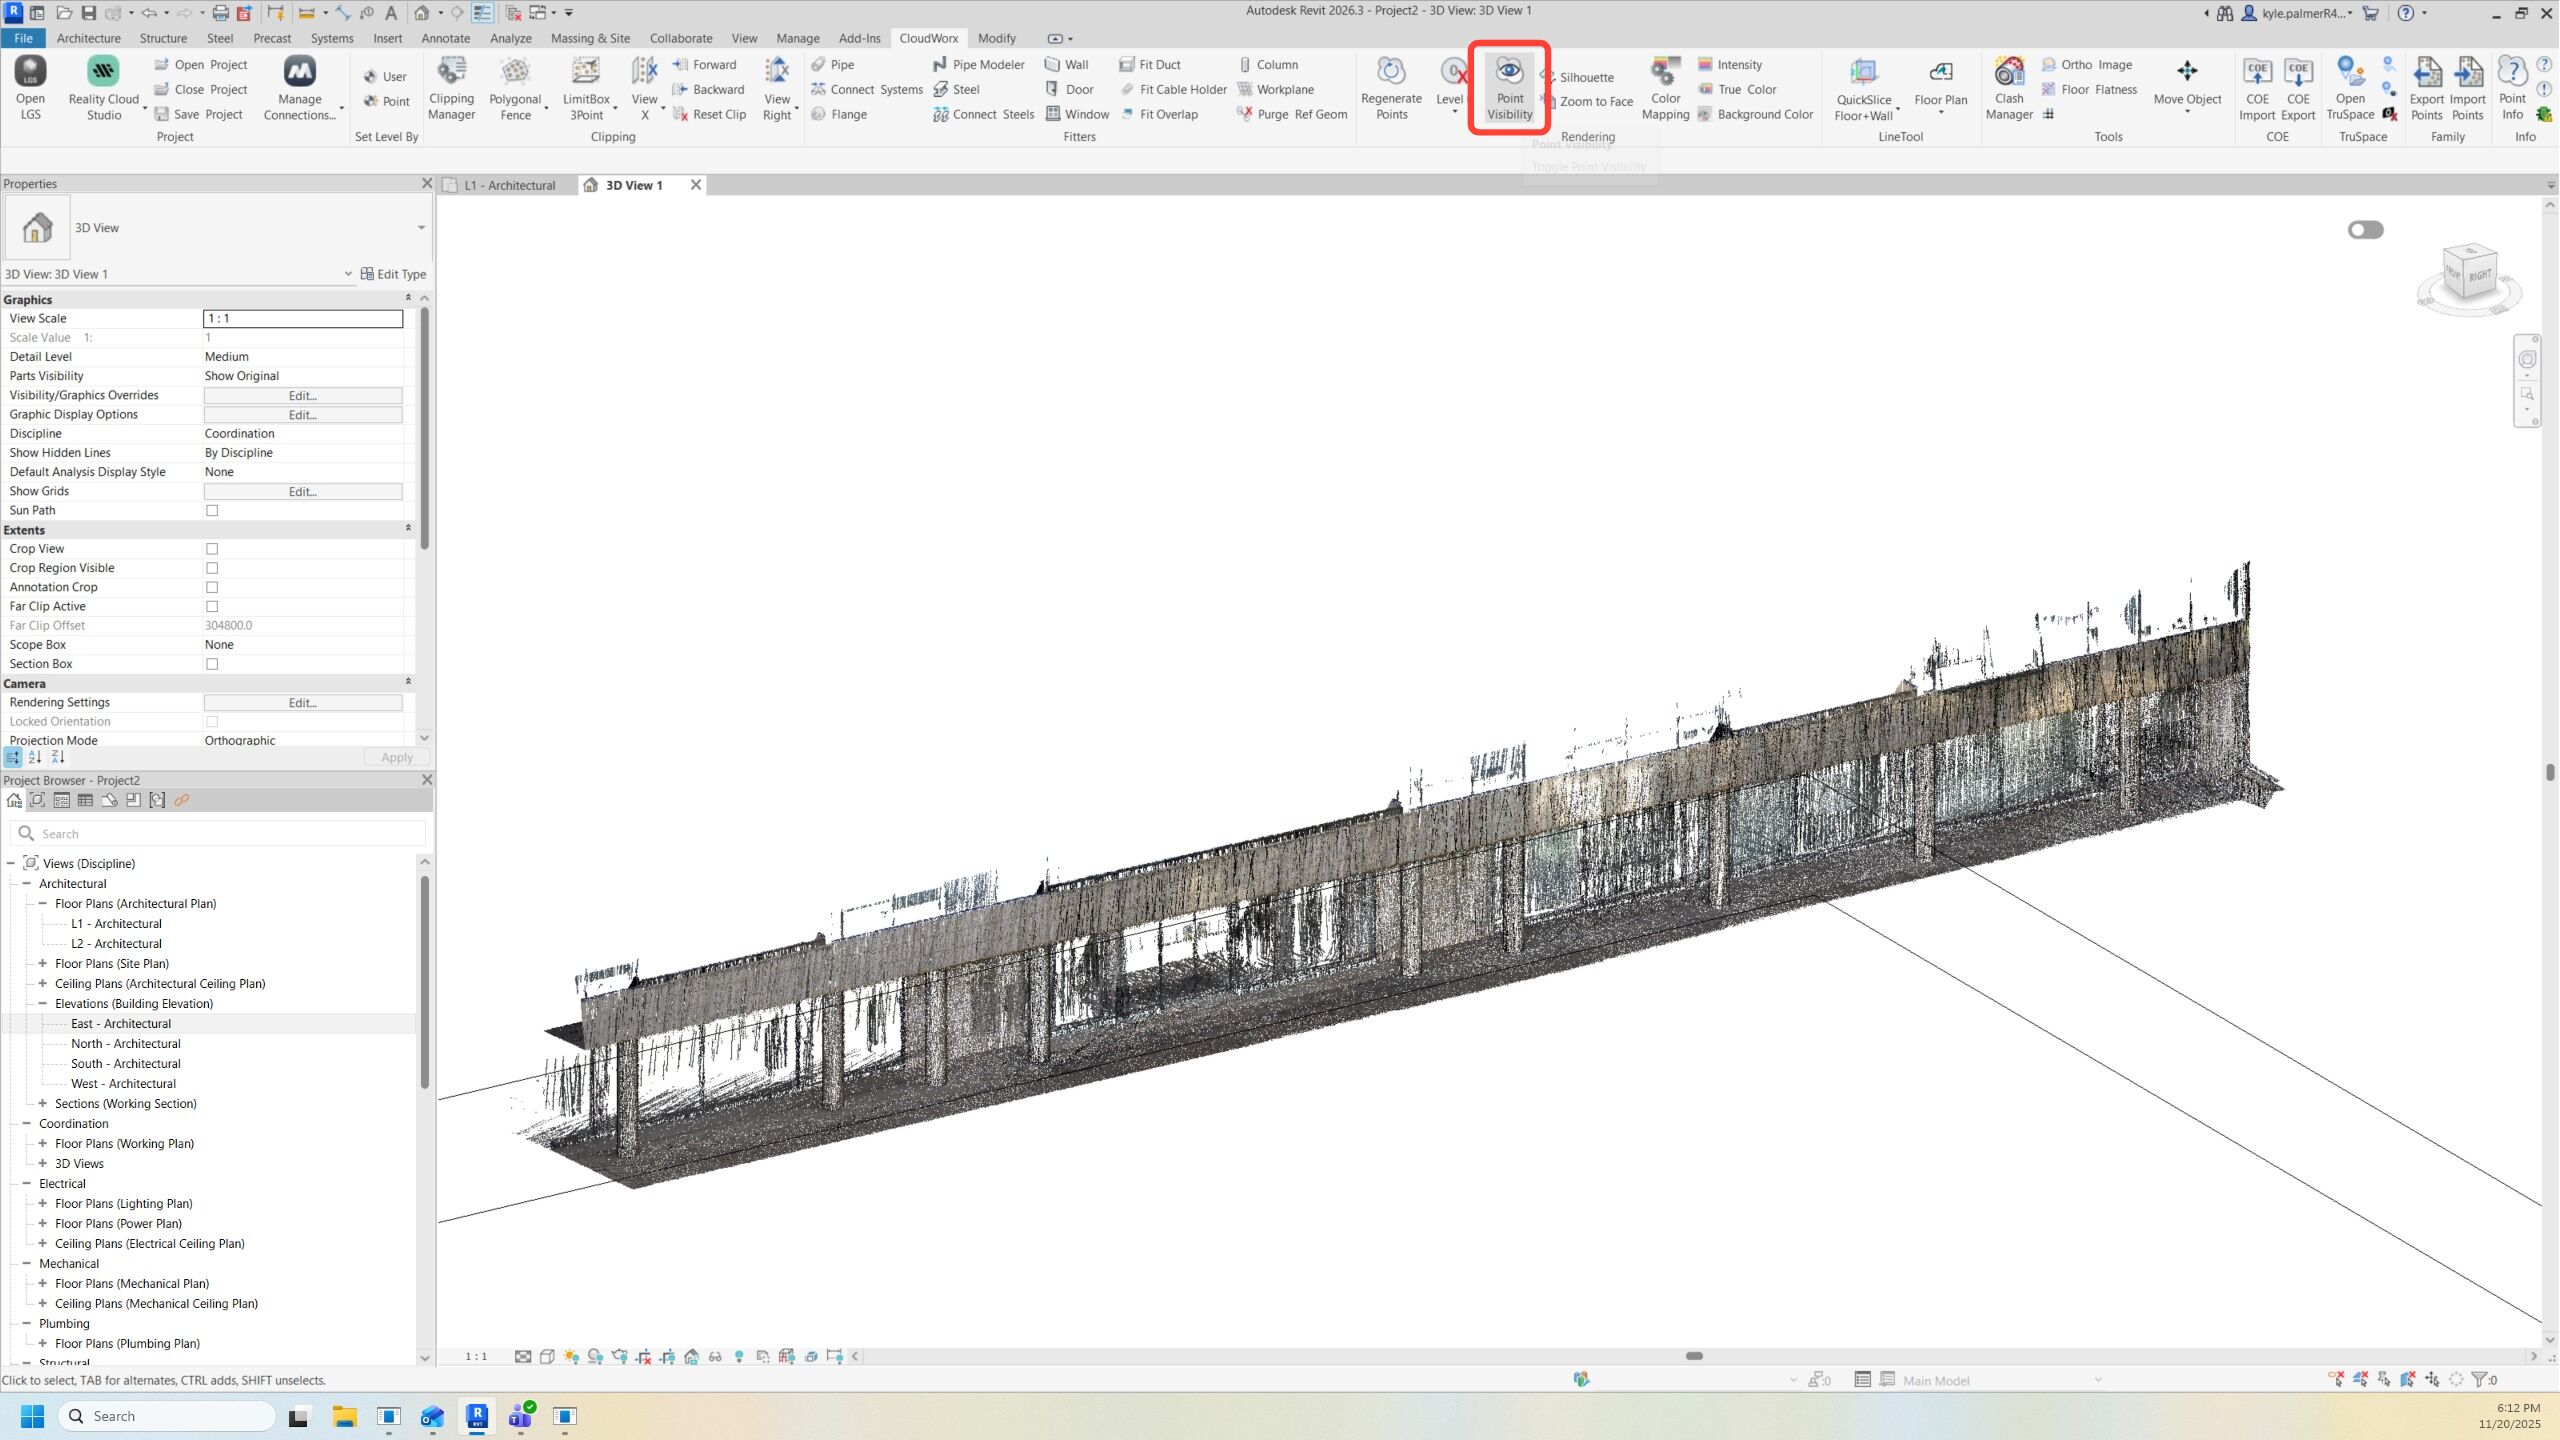The height and width of the screenshot is (1440, 2560).
Task: Switch to the L1 - Architectural view tab
Action: coord(509,185)
